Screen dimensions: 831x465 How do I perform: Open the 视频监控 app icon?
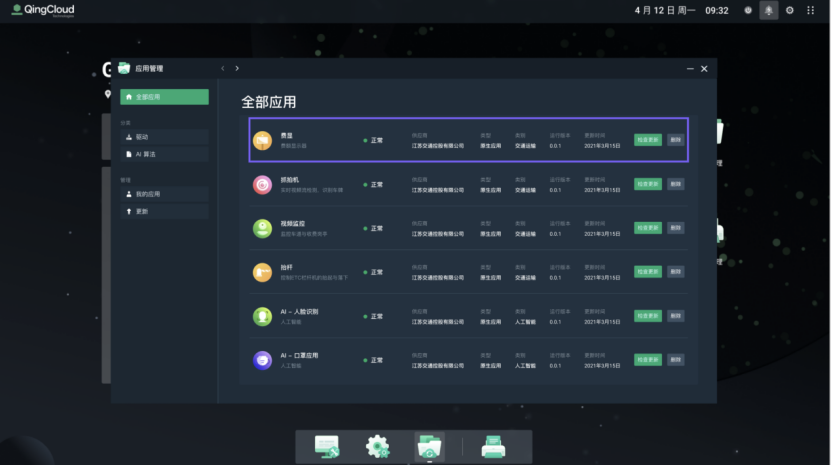click(262, 229)
